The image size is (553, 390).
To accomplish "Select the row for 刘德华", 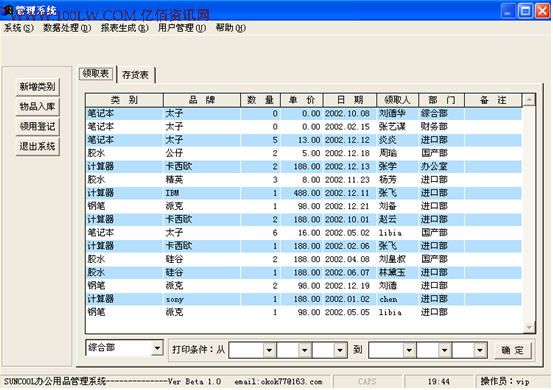I will point(304,114).
